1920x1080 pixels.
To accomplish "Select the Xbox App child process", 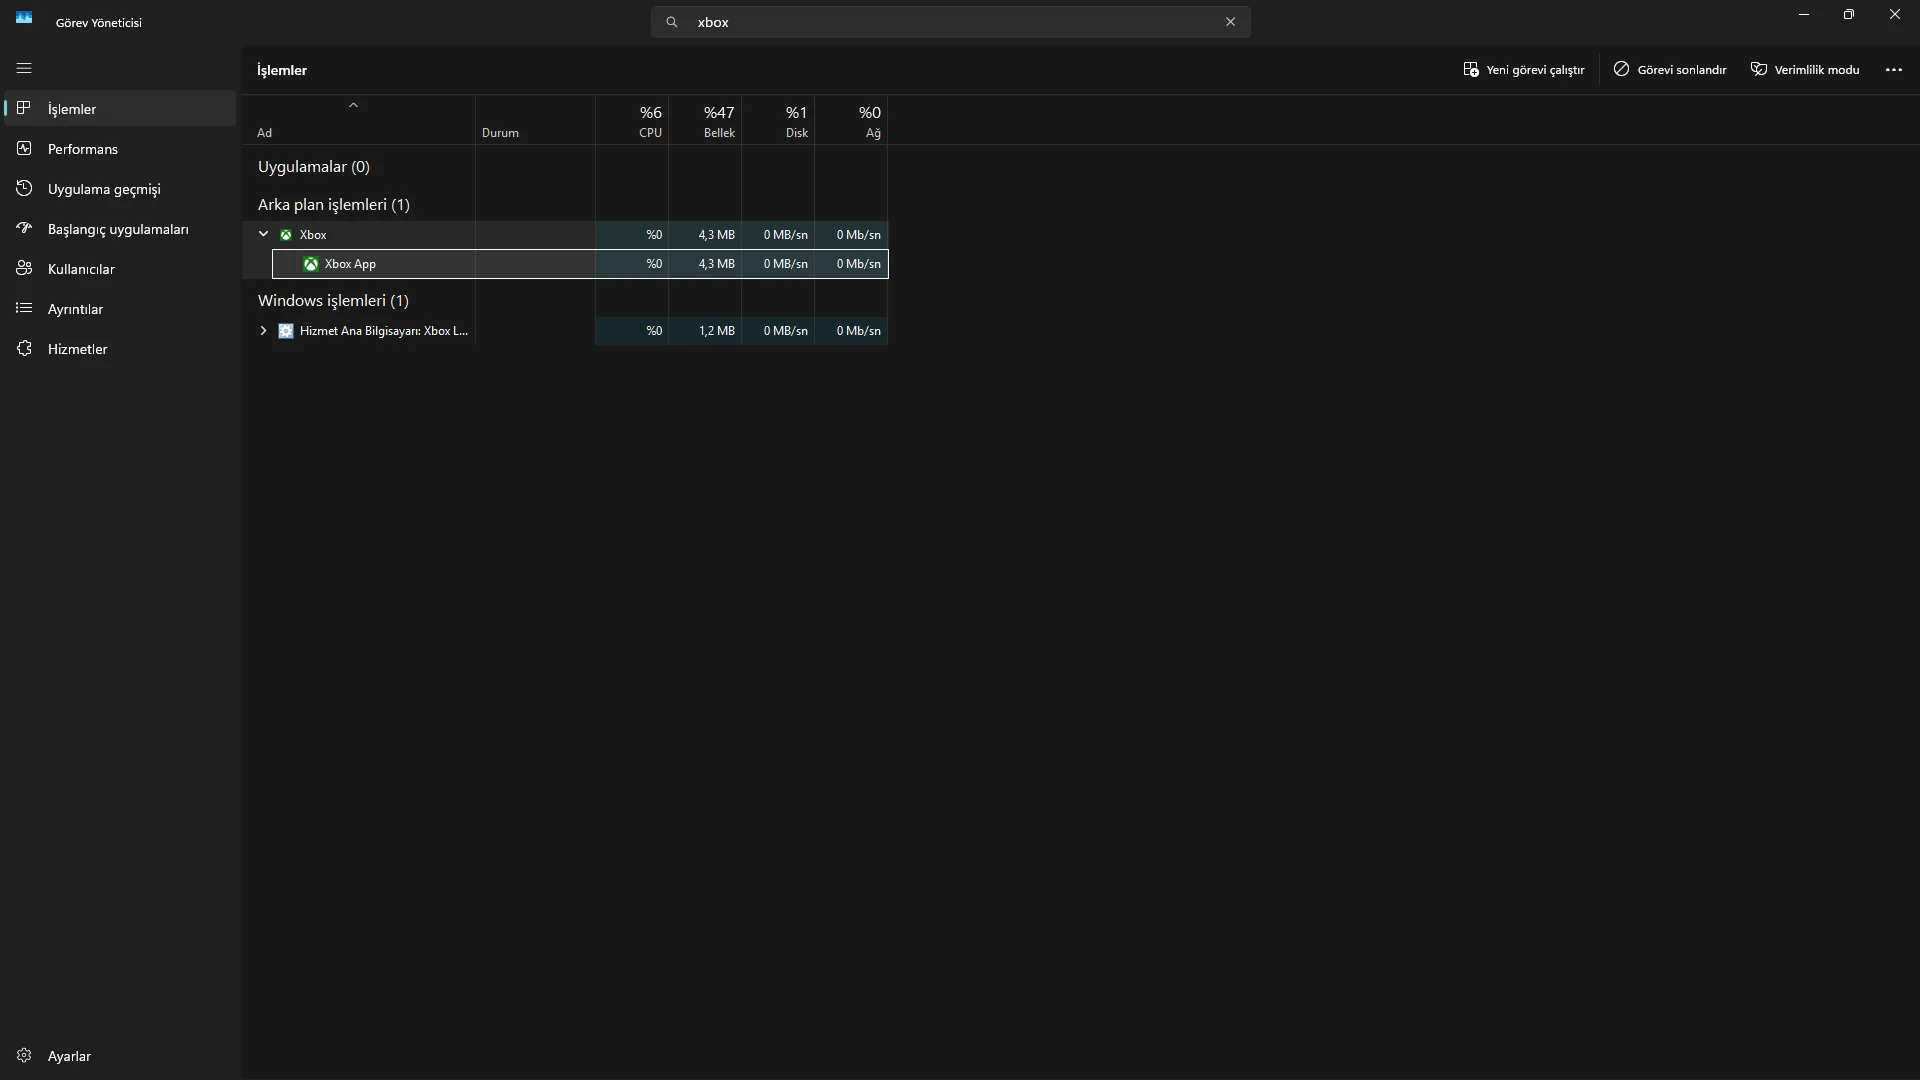I will click(350, 264).
